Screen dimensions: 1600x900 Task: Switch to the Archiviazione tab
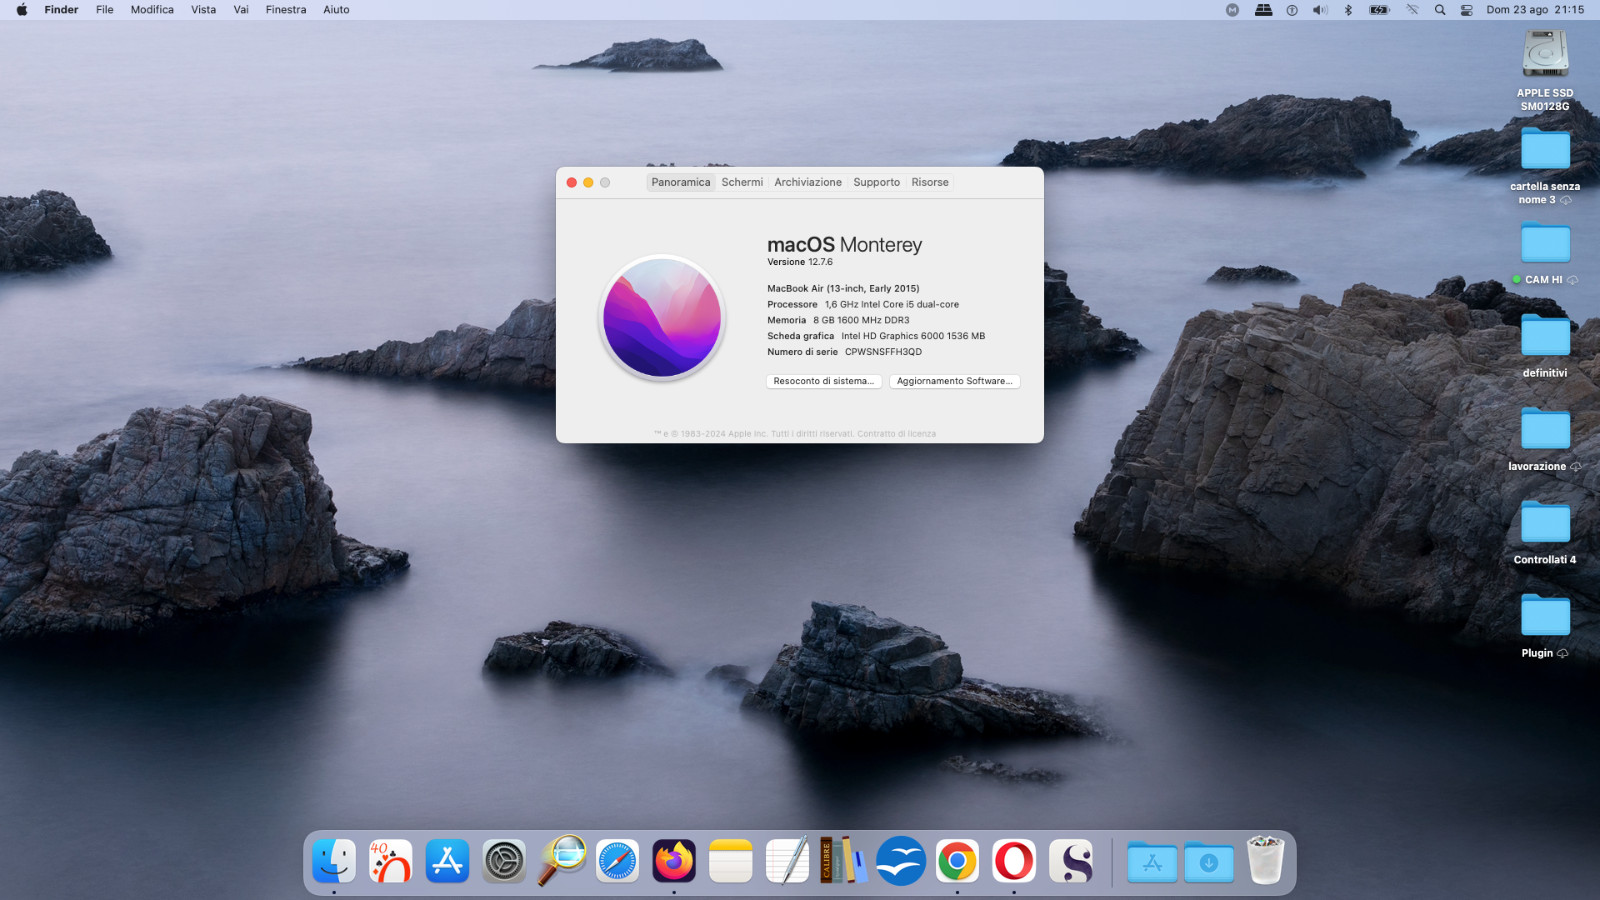point(808,182)
